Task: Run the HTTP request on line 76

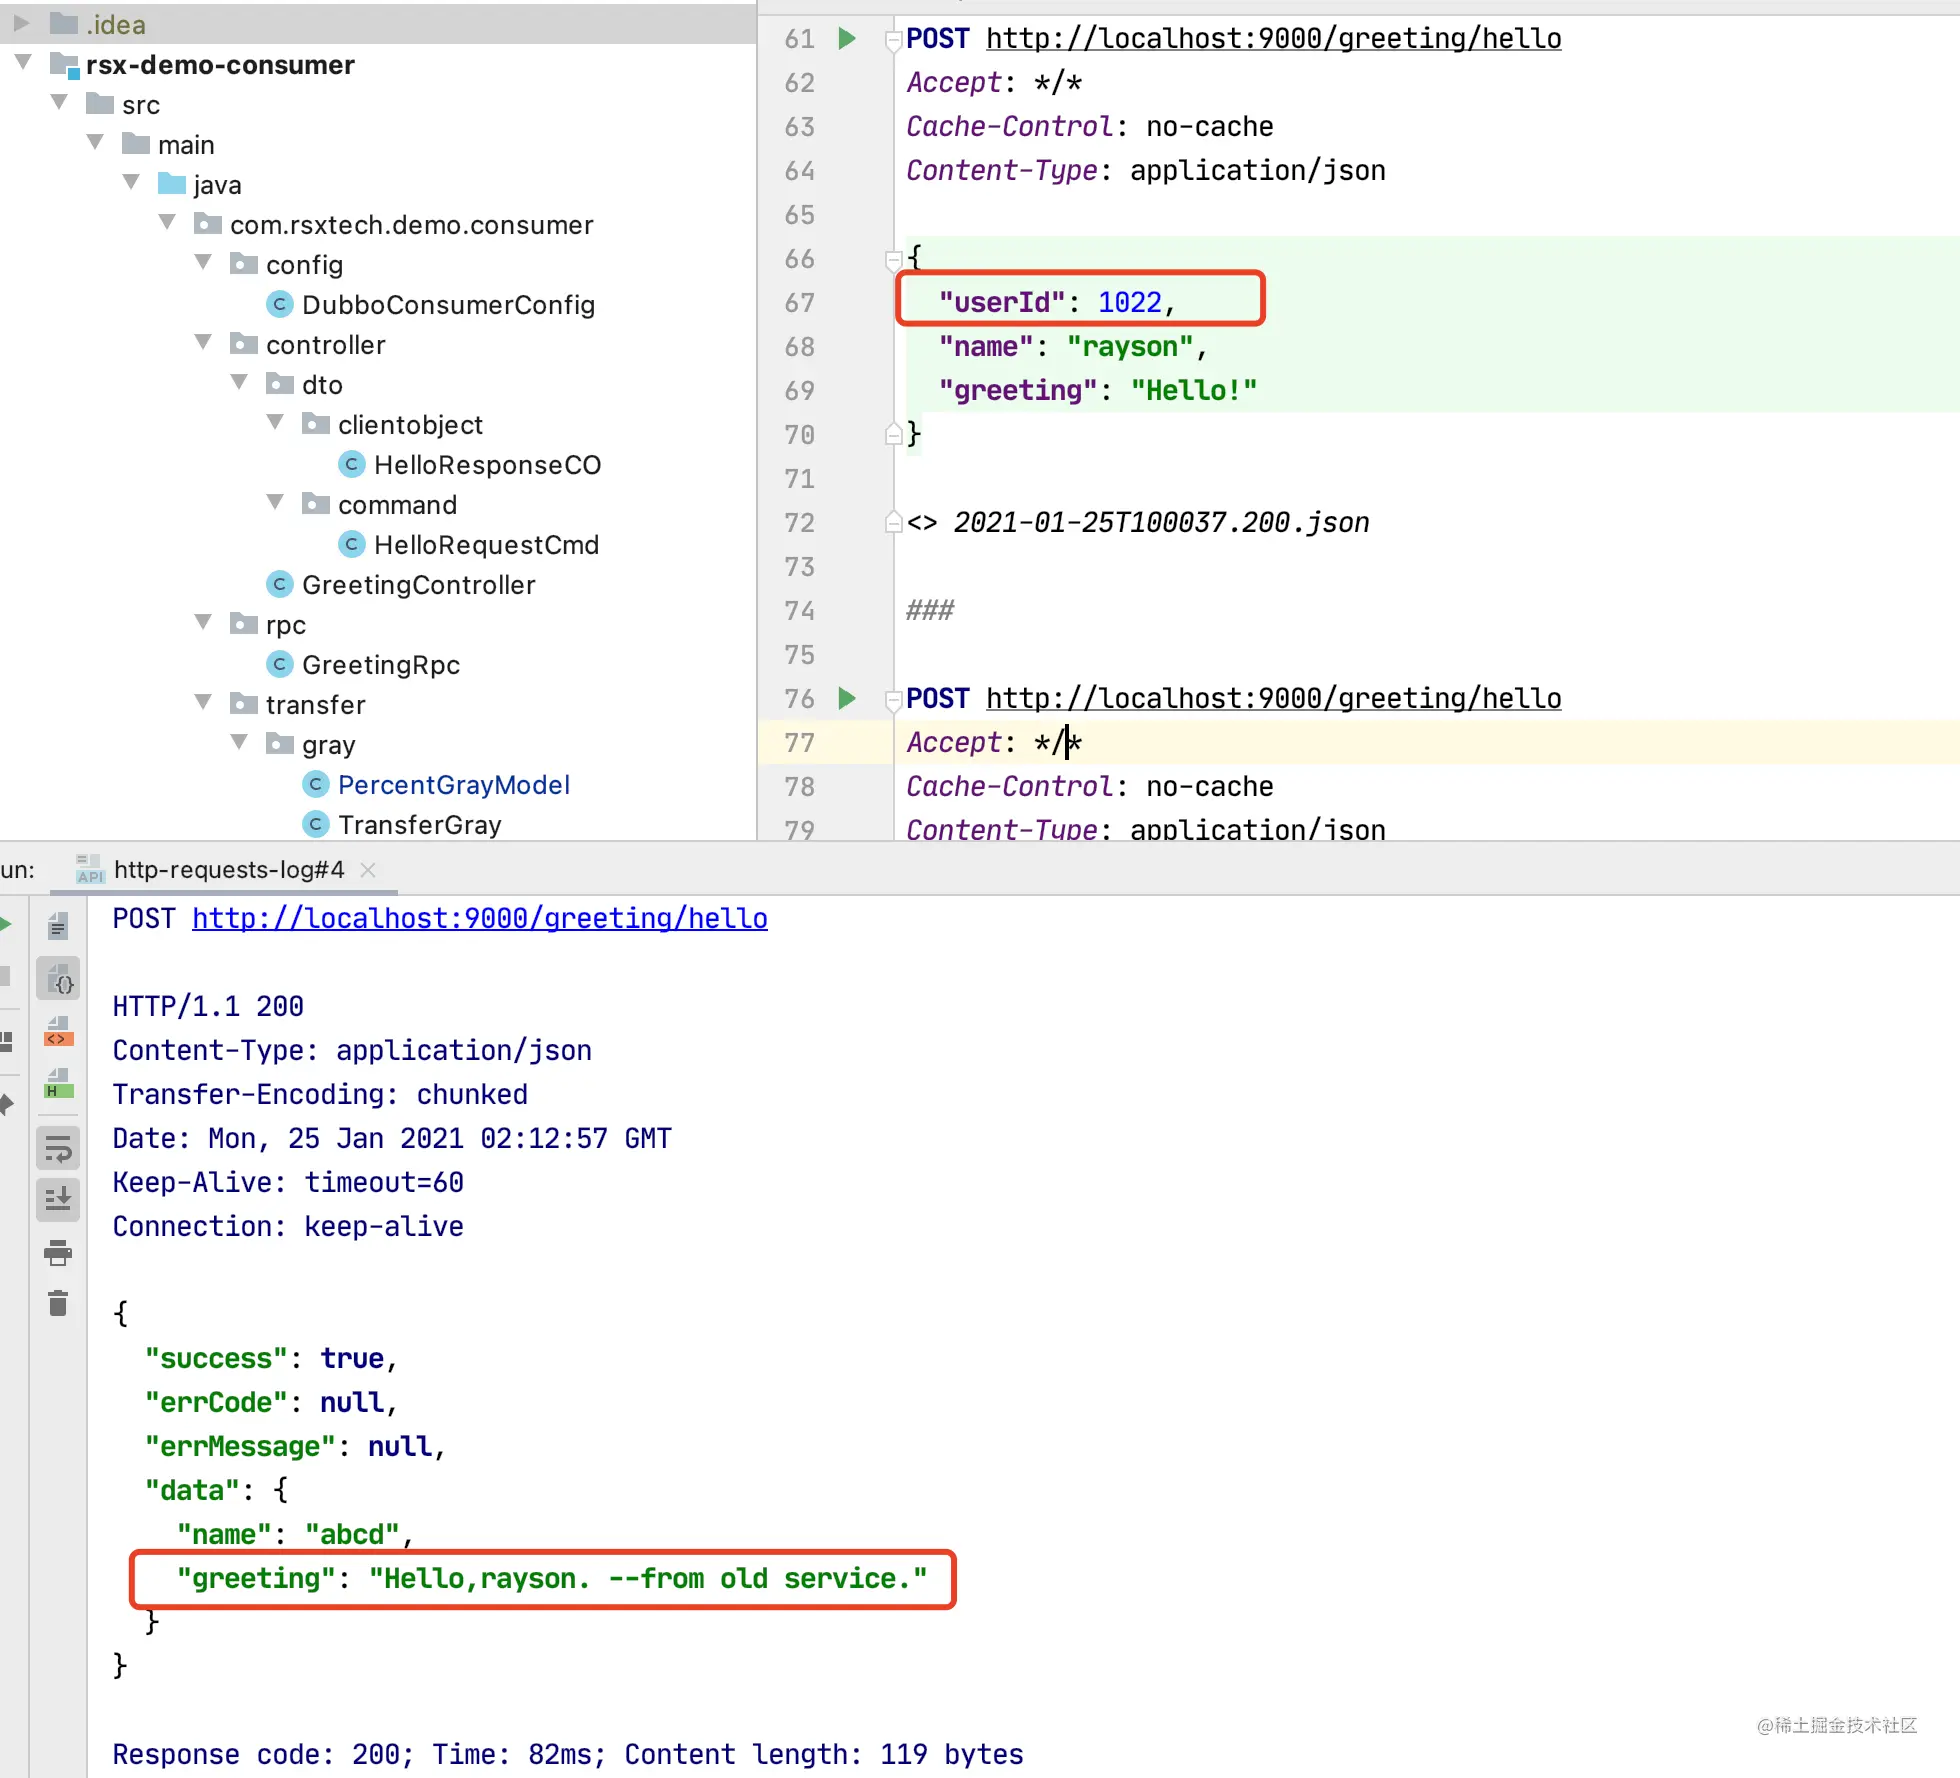Action: [847, 698]
